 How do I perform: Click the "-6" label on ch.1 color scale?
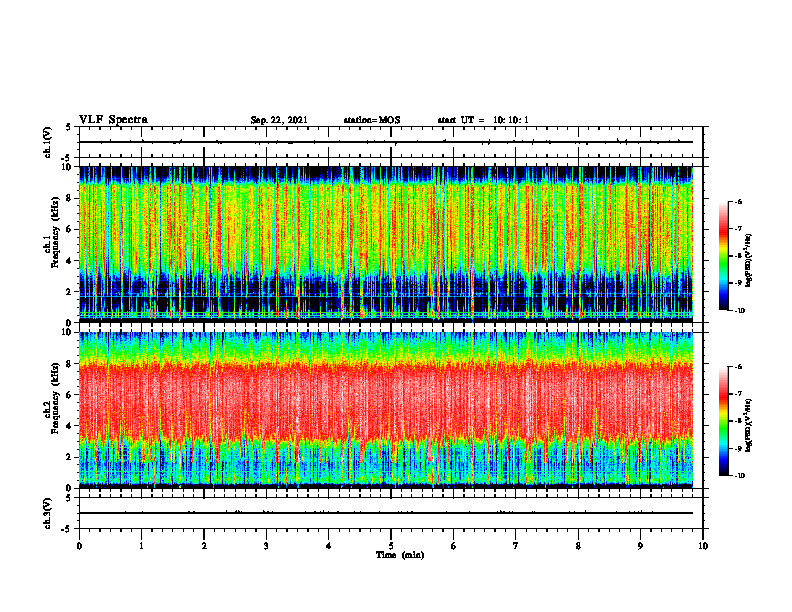738,201
